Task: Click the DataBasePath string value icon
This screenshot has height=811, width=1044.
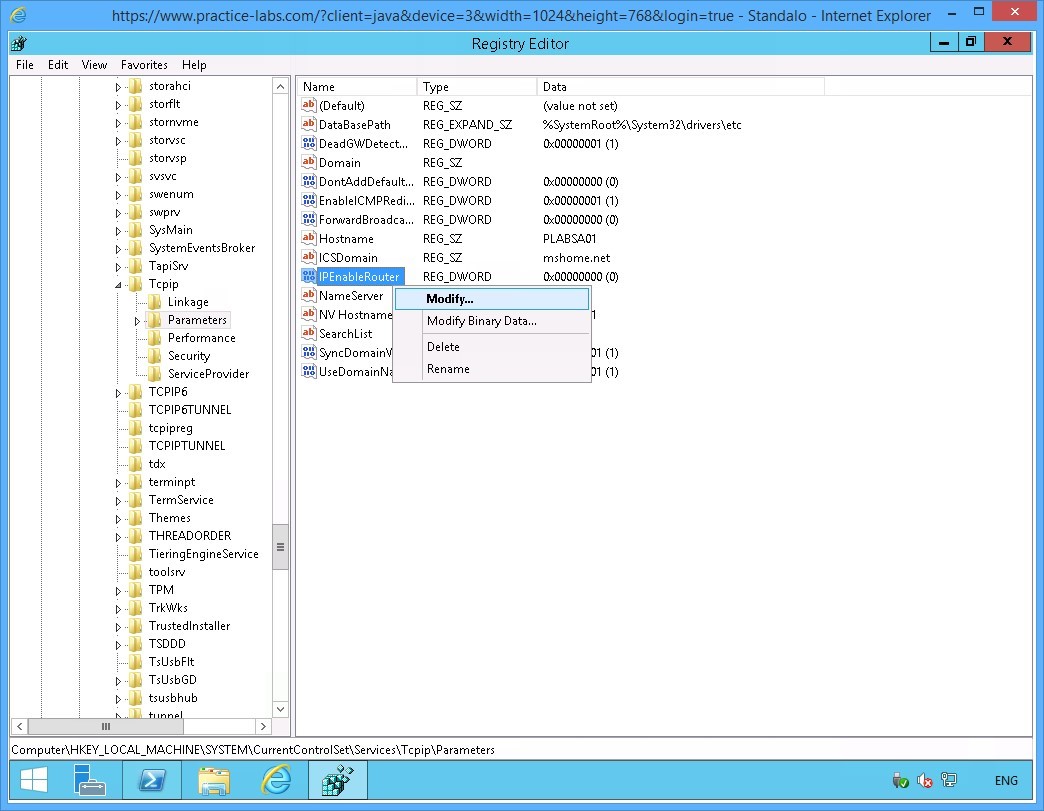Action: coord(309,125)
